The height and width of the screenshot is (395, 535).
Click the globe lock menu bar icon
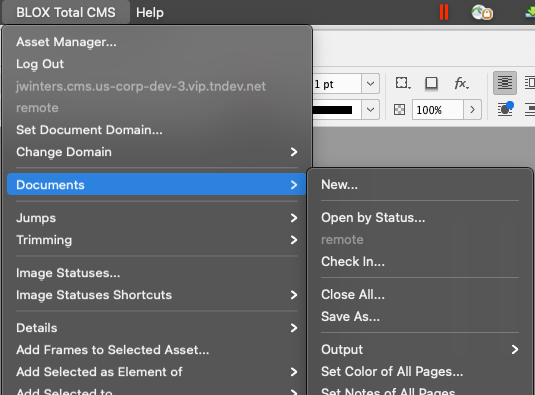coord(482,13)
